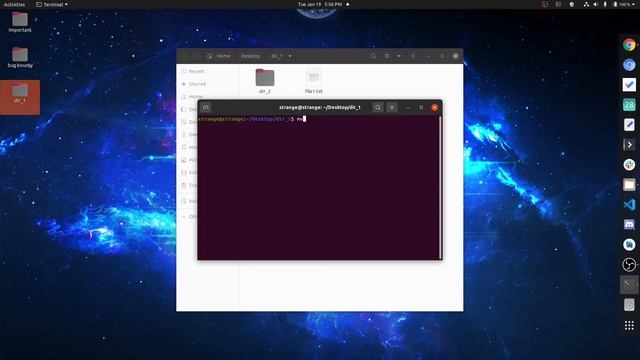Click the volume icon in top bar

pos(595,4)
